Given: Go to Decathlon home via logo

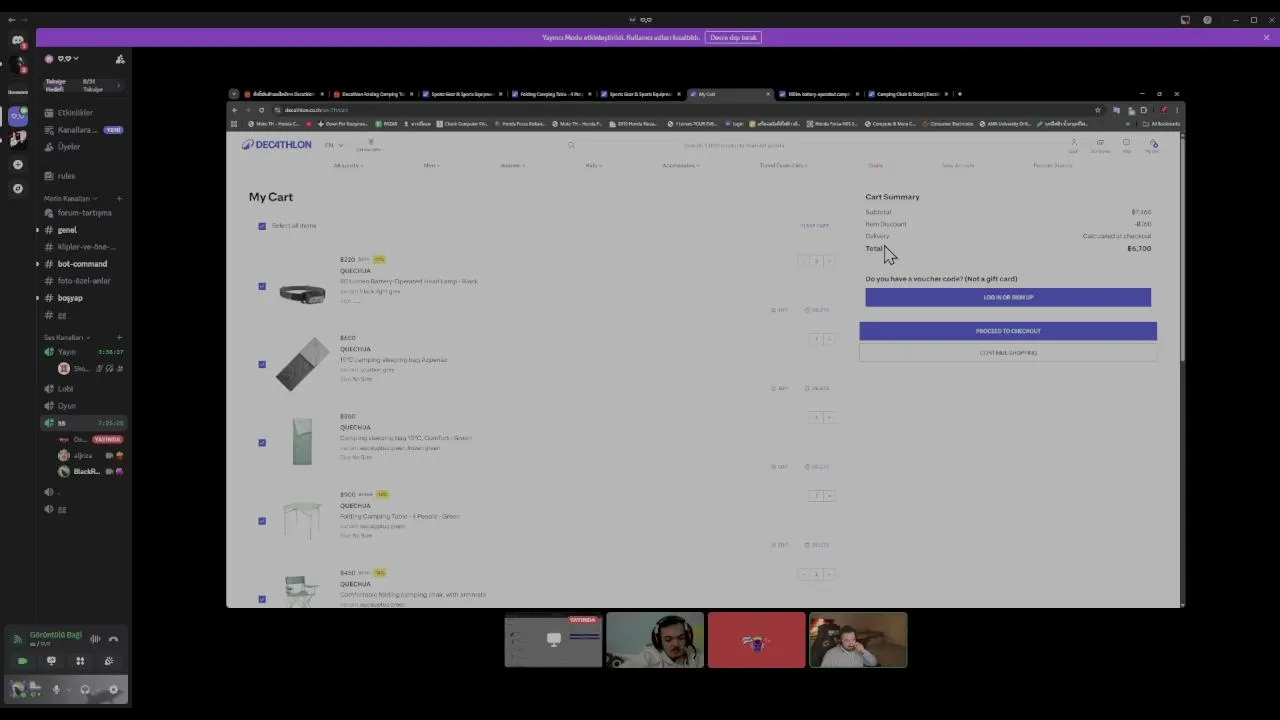Looking at the screenshot, I should [x=276, y=145].
